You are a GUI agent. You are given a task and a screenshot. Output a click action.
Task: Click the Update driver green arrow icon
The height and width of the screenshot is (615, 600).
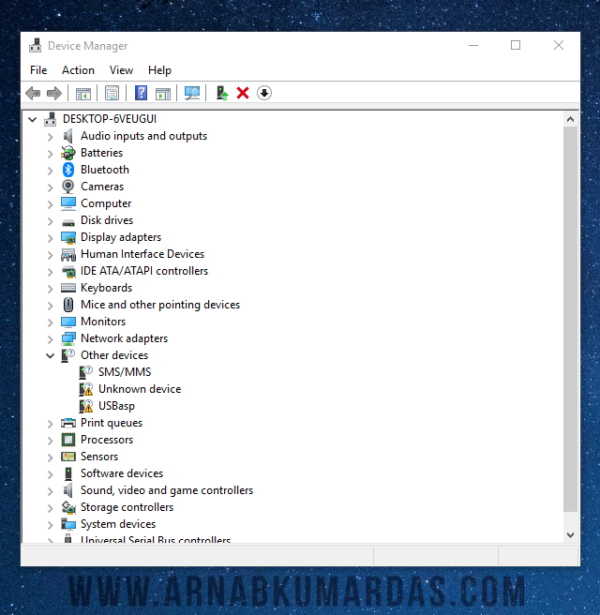pos(222,93)
